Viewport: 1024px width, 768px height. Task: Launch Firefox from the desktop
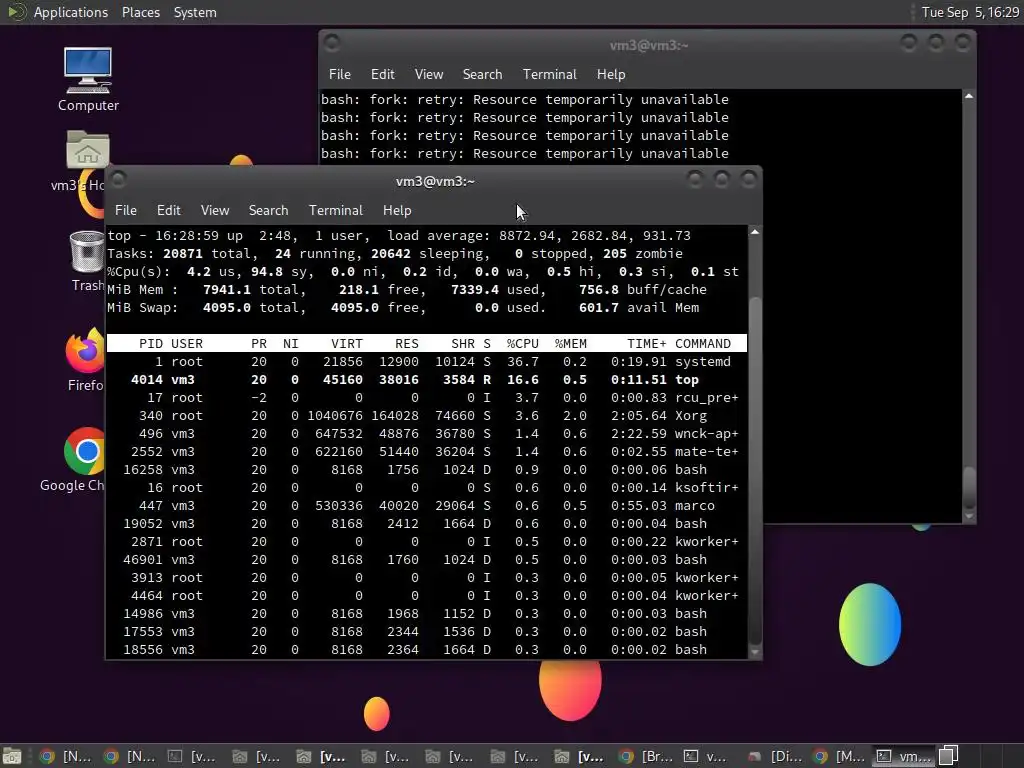coord(86,359)
